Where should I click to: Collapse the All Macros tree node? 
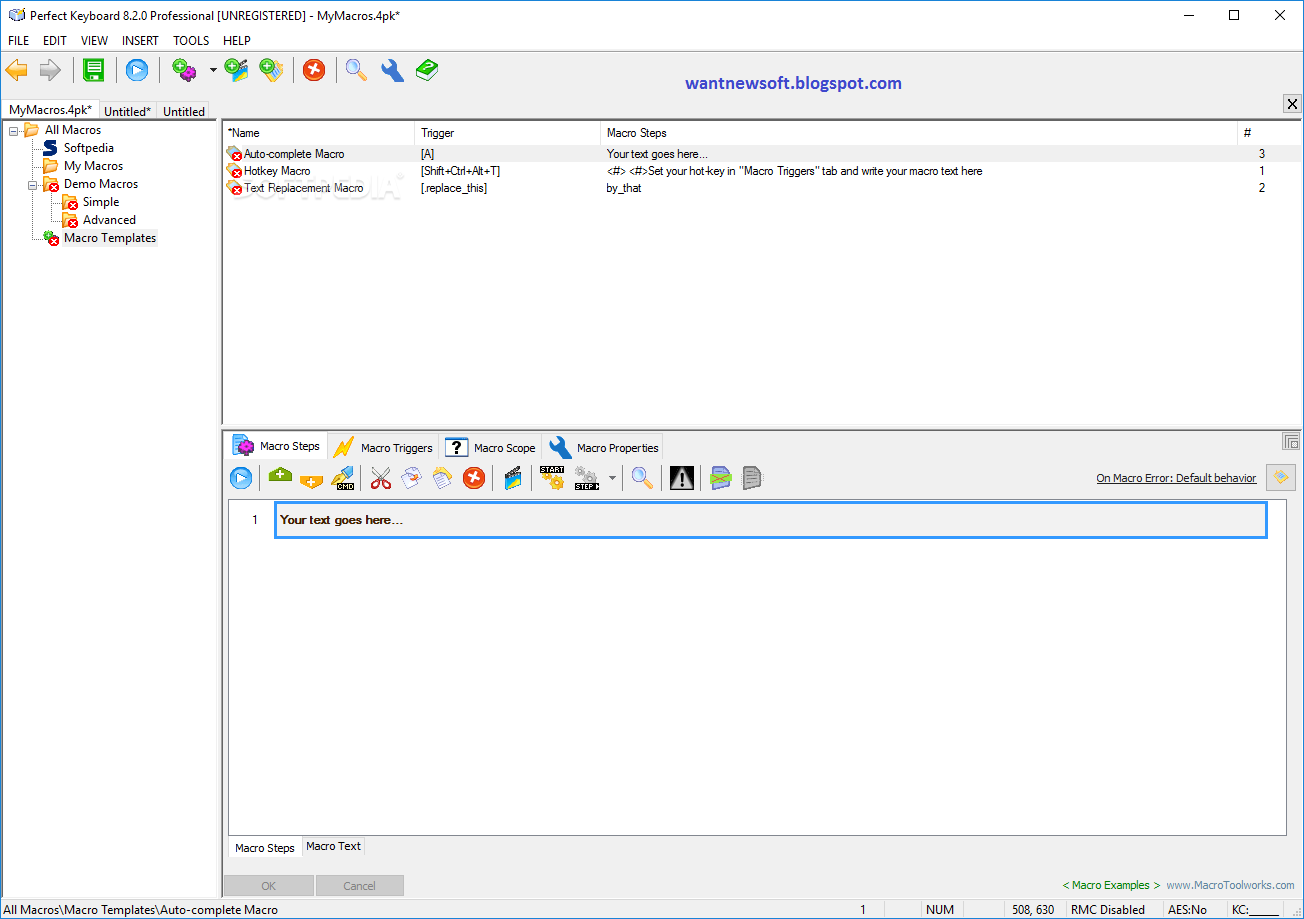(x=13, y=129)
